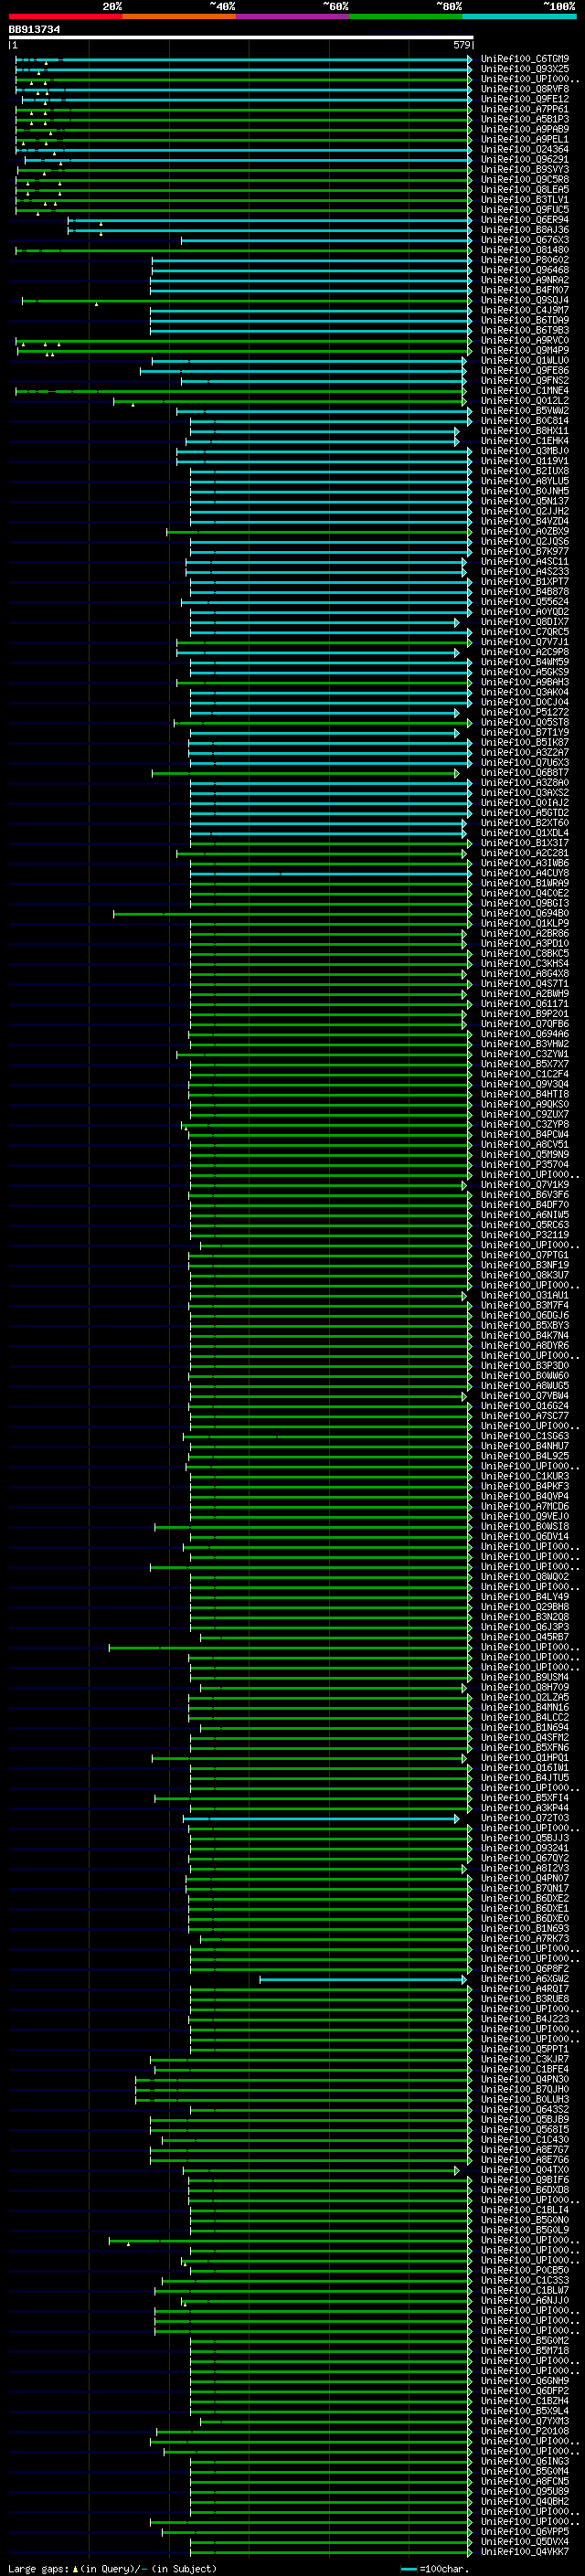Click the hit label UniRef100_O24364
Viewport: 585px width, 2576px height.
(525, 150)
